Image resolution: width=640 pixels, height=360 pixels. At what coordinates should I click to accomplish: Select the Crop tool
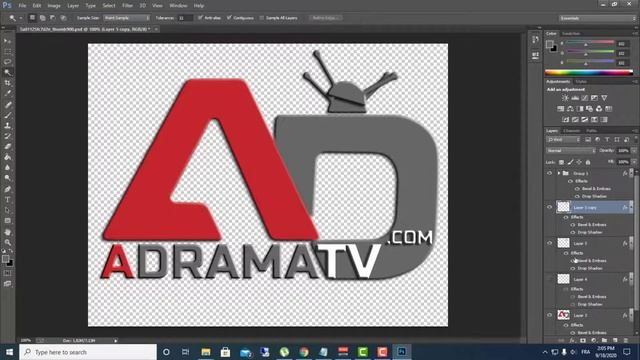pos(7,83)
